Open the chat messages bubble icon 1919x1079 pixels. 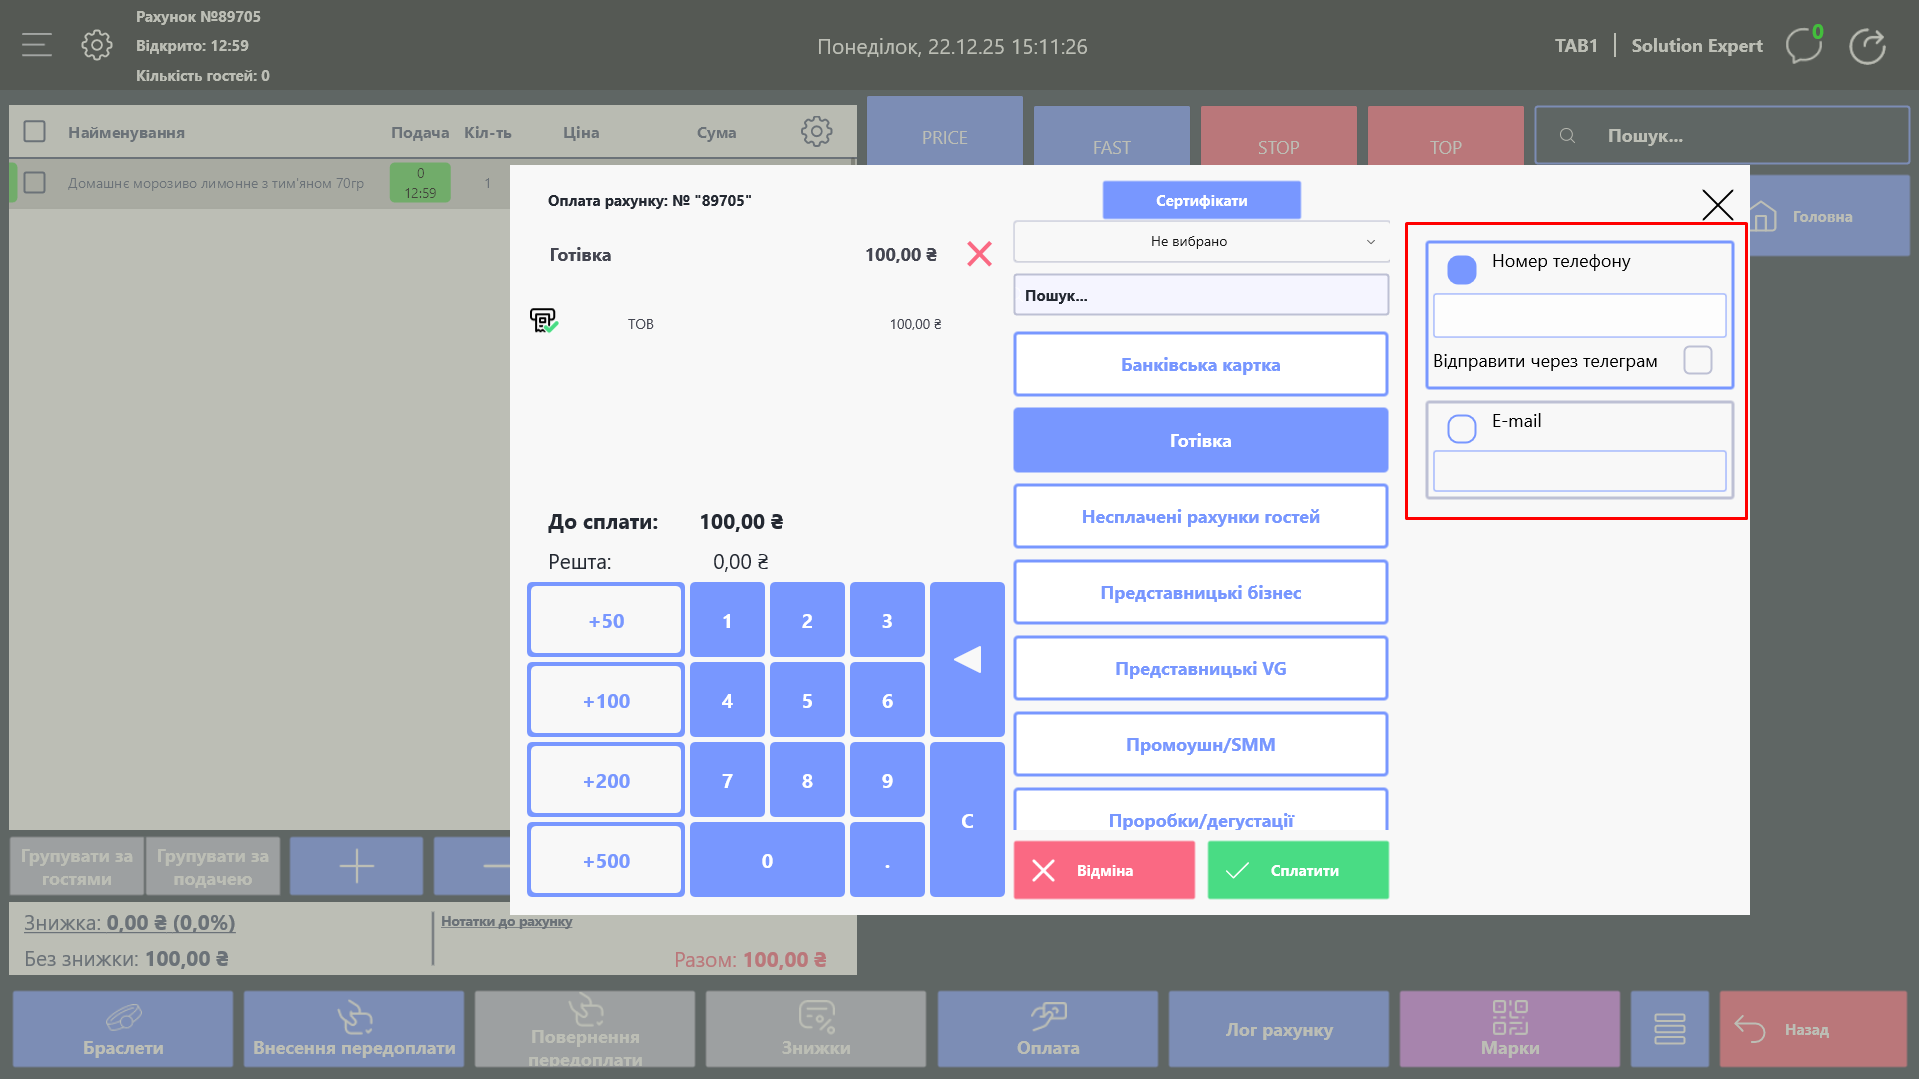[1804, 46]
